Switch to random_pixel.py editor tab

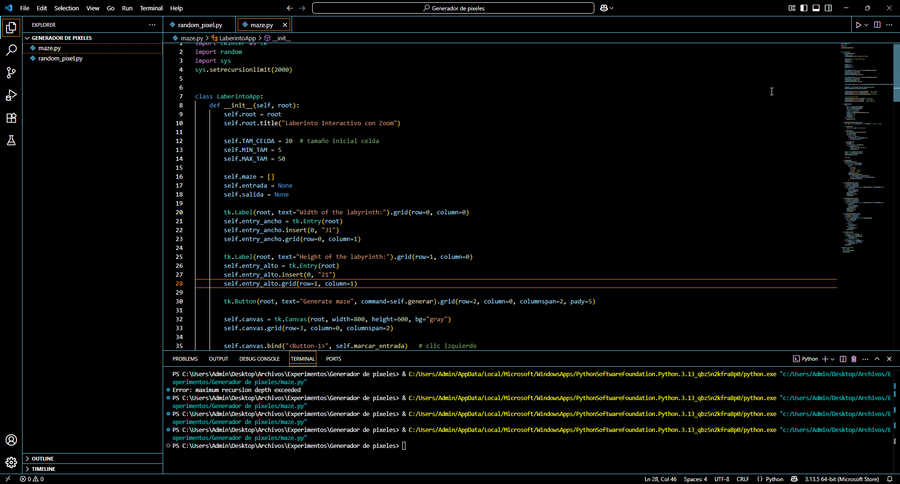(x=199, y=25)
